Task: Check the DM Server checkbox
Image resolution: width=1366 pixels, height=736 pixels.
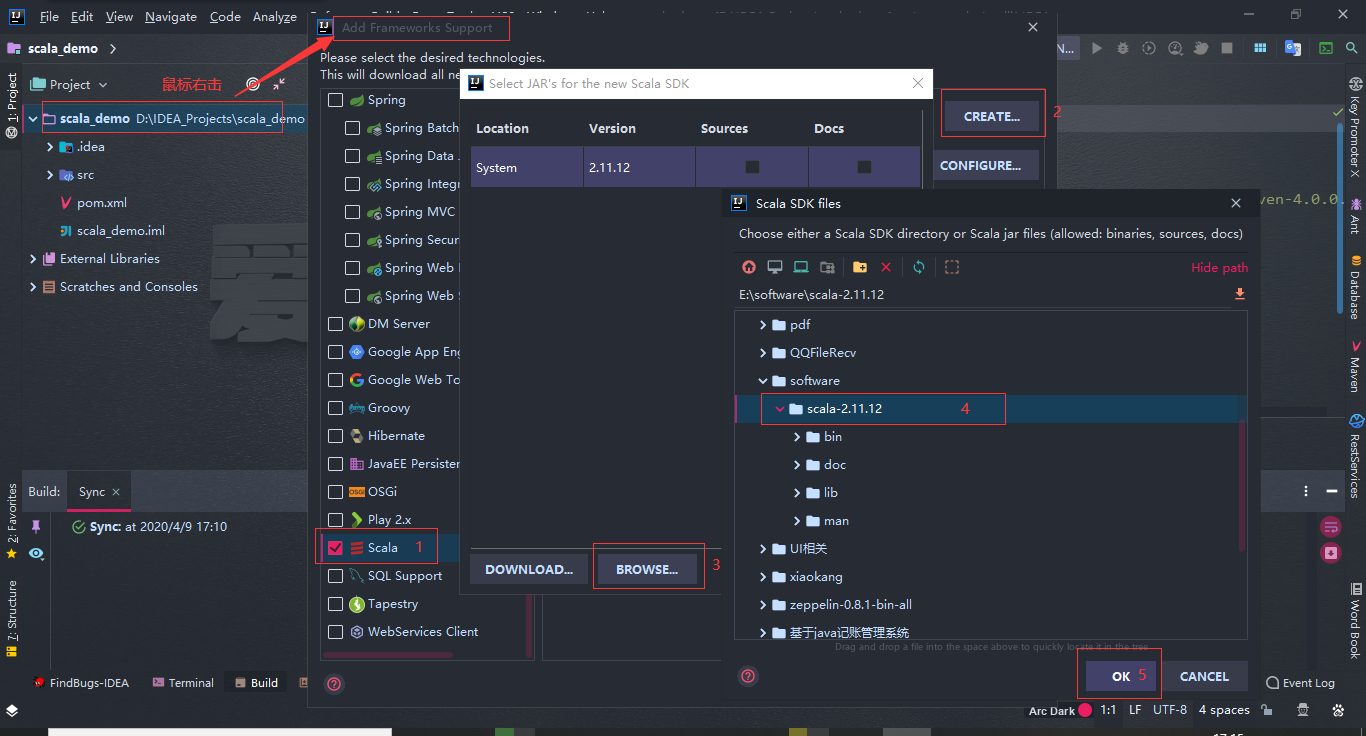Action: tap(335, 324)
